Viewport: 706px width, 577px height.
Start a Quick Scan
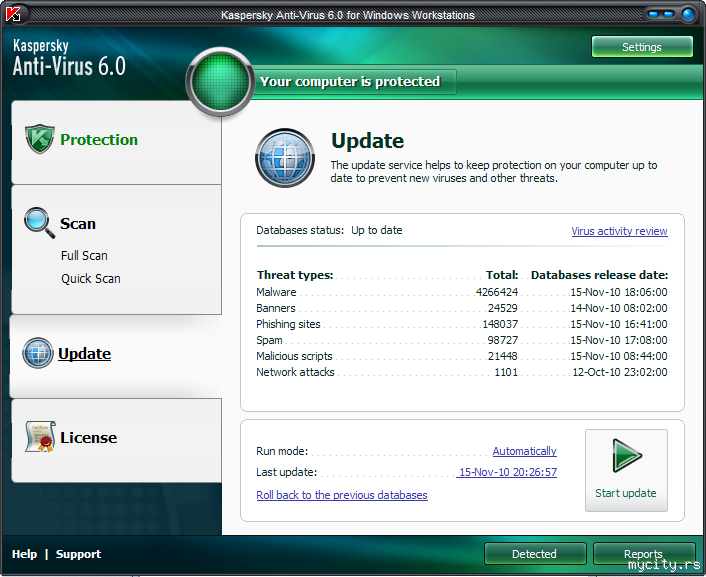pyautogui.click(x=91, y=278)
